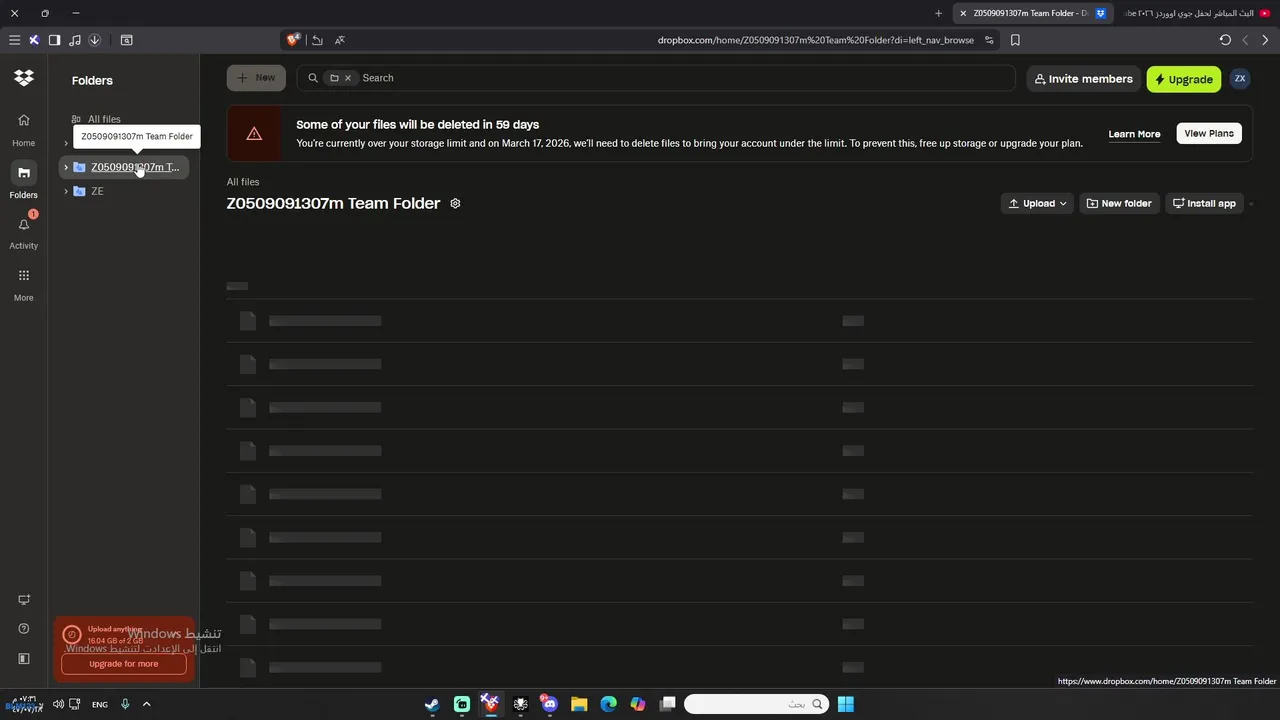Open team folder settings gear icon
1280x720 pixels.
point(455,203)
